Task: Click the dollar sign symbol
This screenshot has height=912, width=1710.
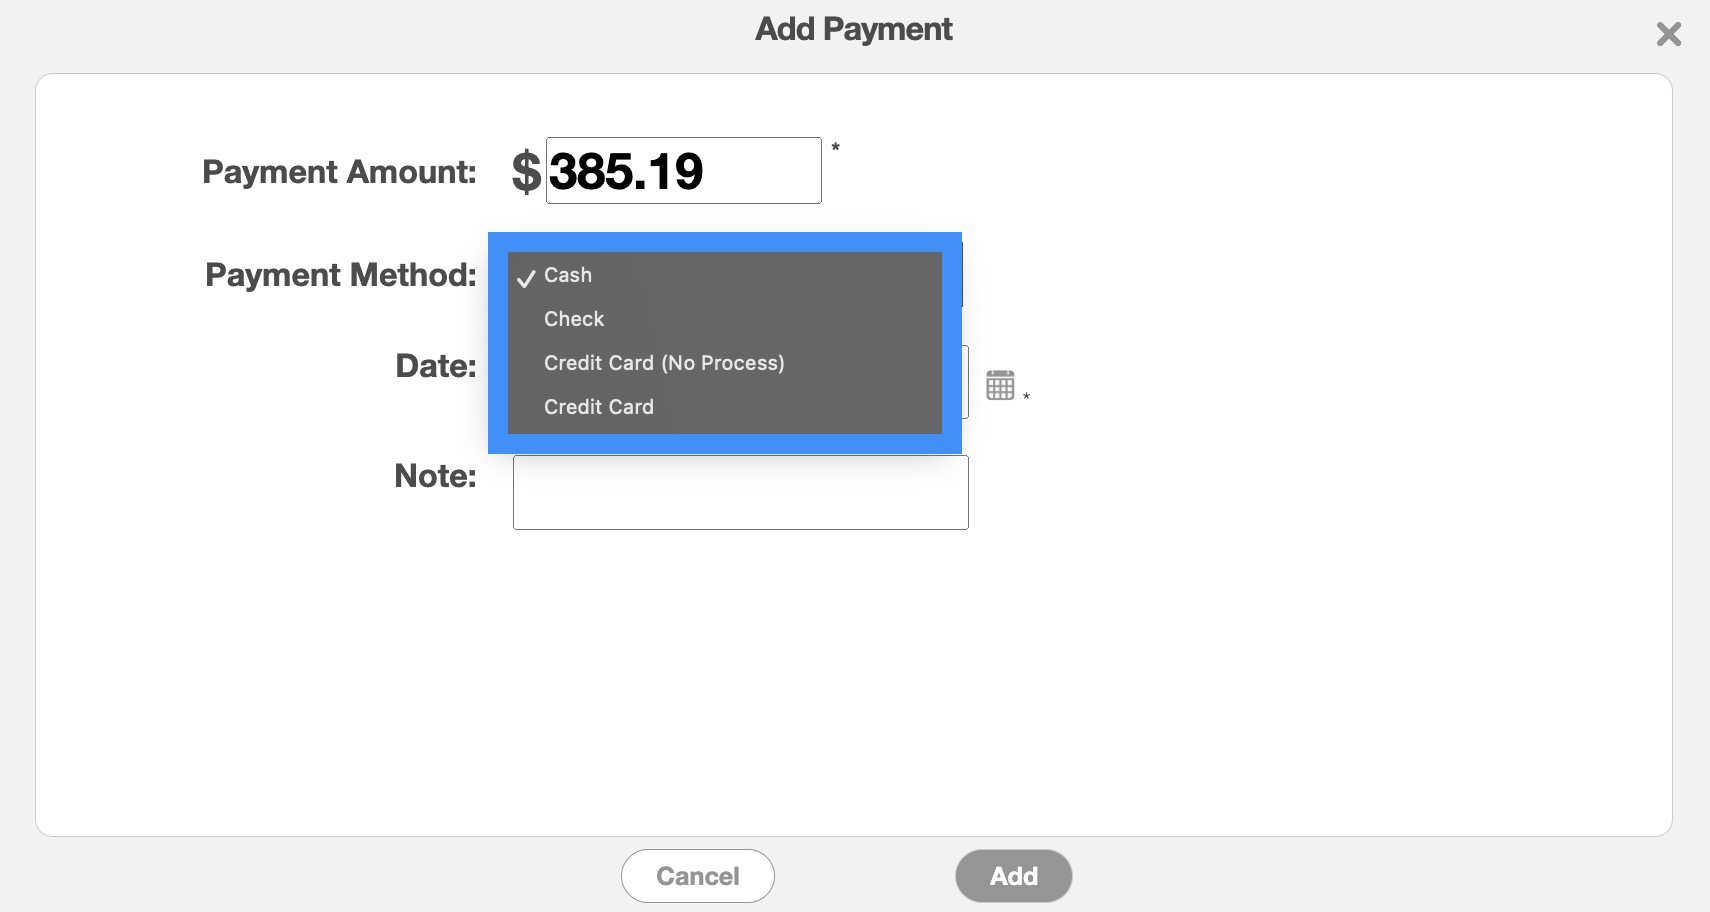Action: [526, 171]
